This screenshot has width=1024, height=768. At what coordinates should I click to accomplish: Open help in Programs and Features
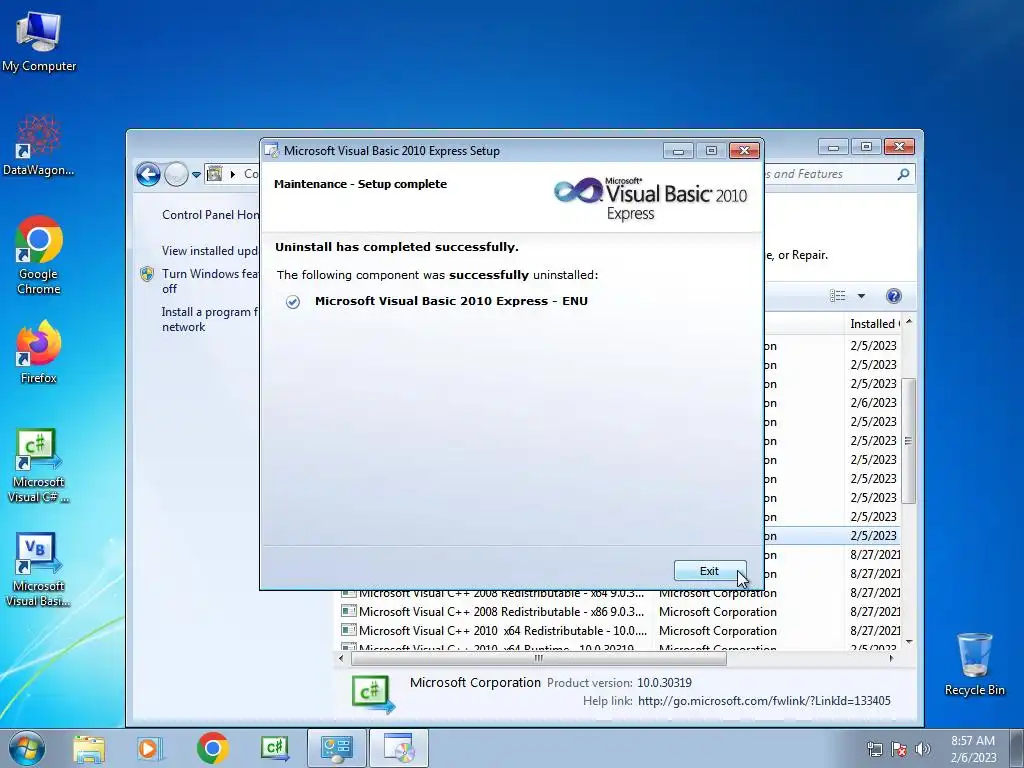(x=893, y=296)
